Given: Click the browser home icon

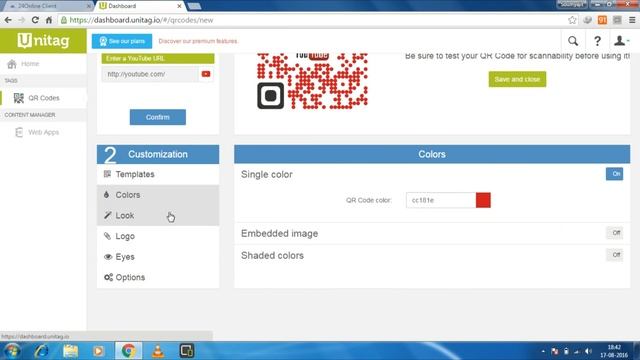Looking at the screenshot, I should click(x=49, y=20).
